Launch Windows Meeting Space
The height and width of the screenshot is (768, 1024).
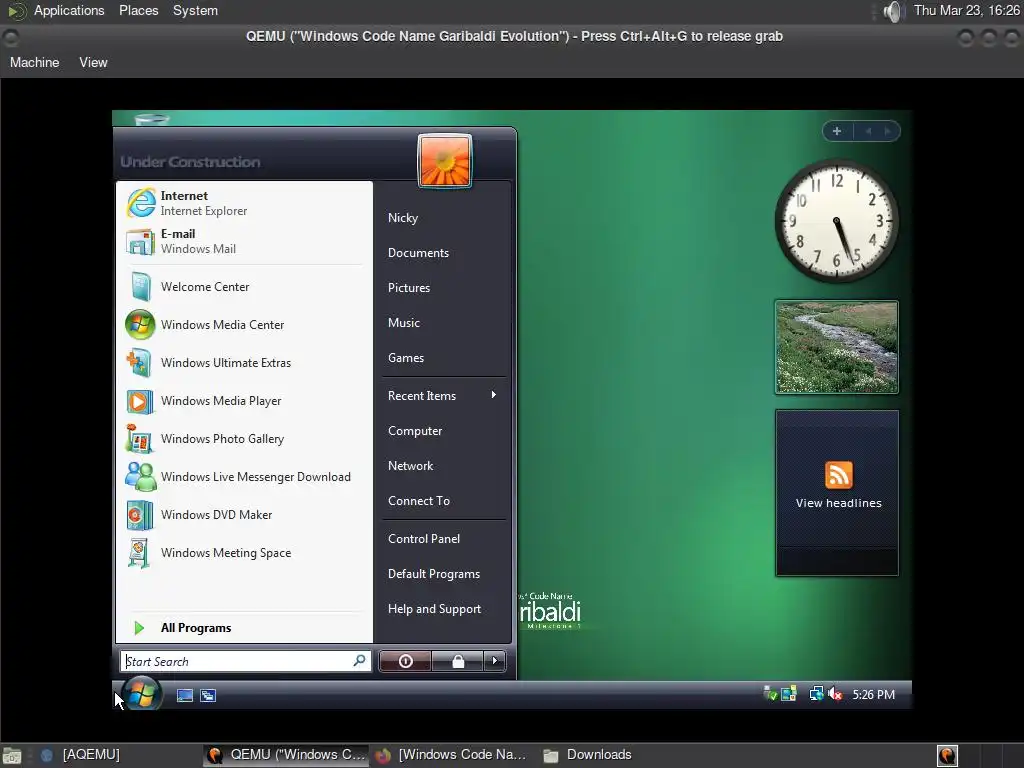coord(244,552)
